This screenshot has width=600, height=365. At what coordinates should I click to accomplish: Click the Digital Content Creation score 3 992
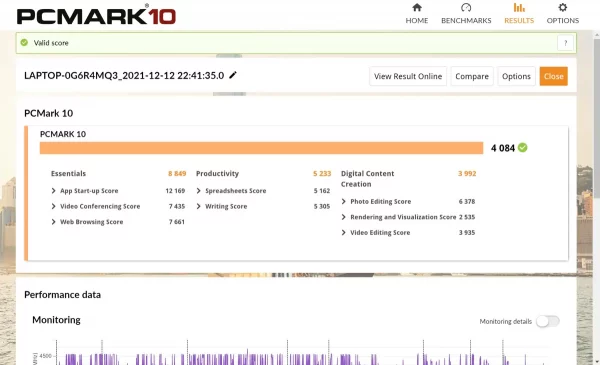point(467,174)
